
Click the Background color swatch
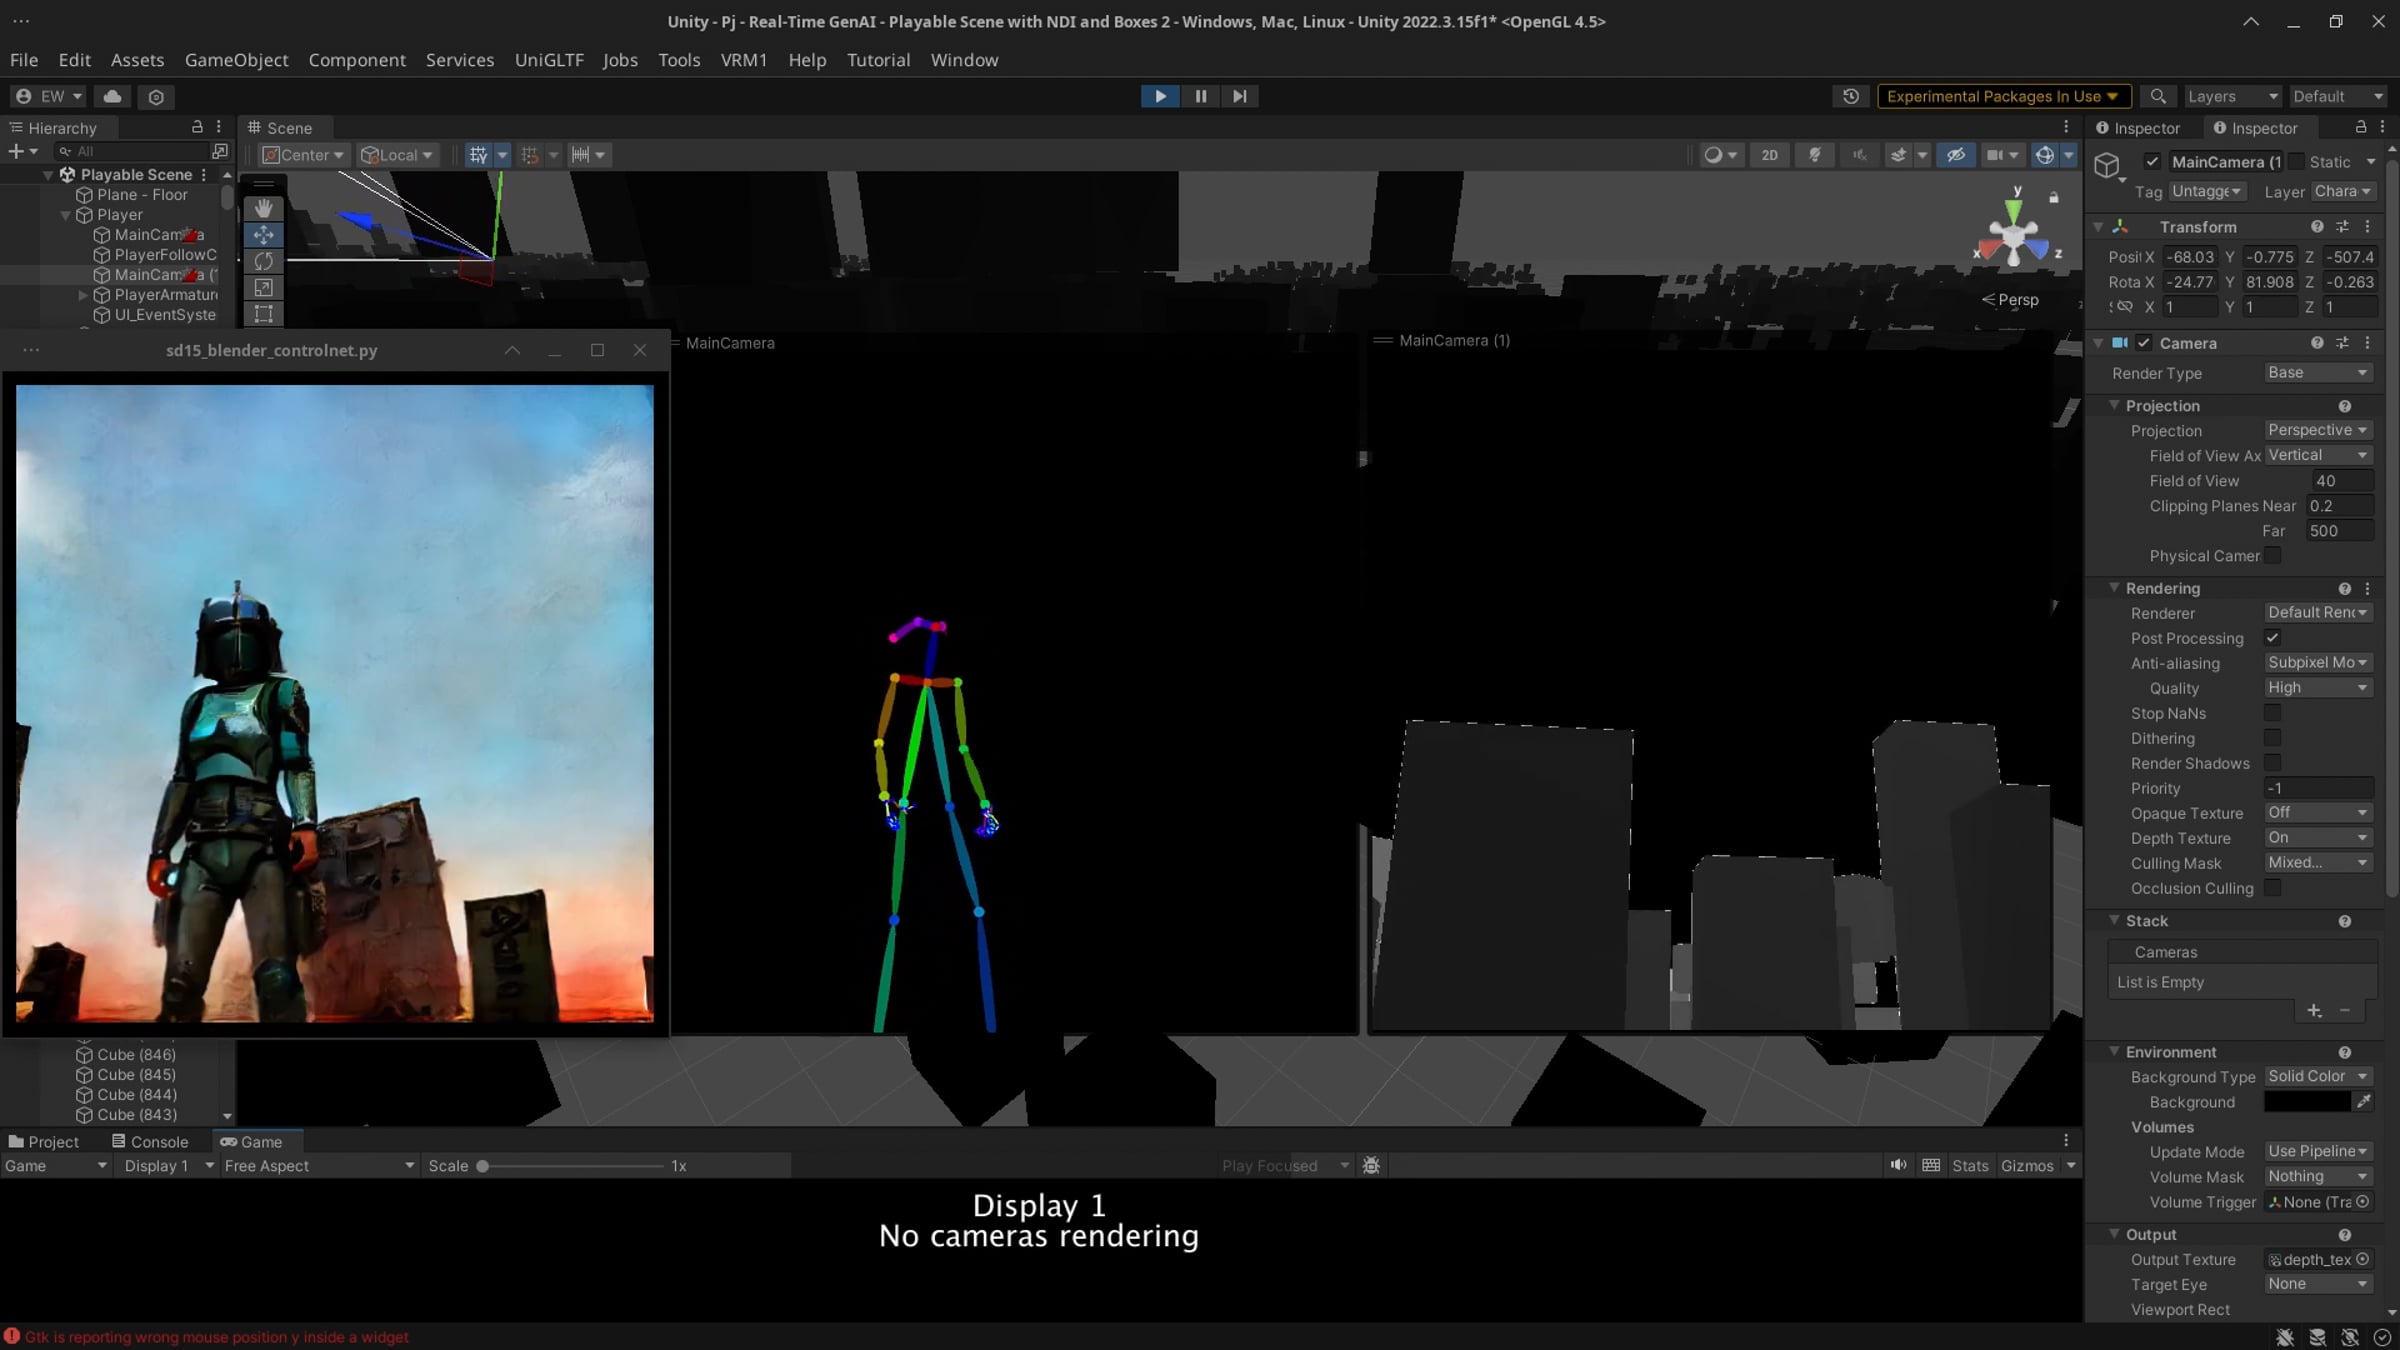pos(2306,1101)
